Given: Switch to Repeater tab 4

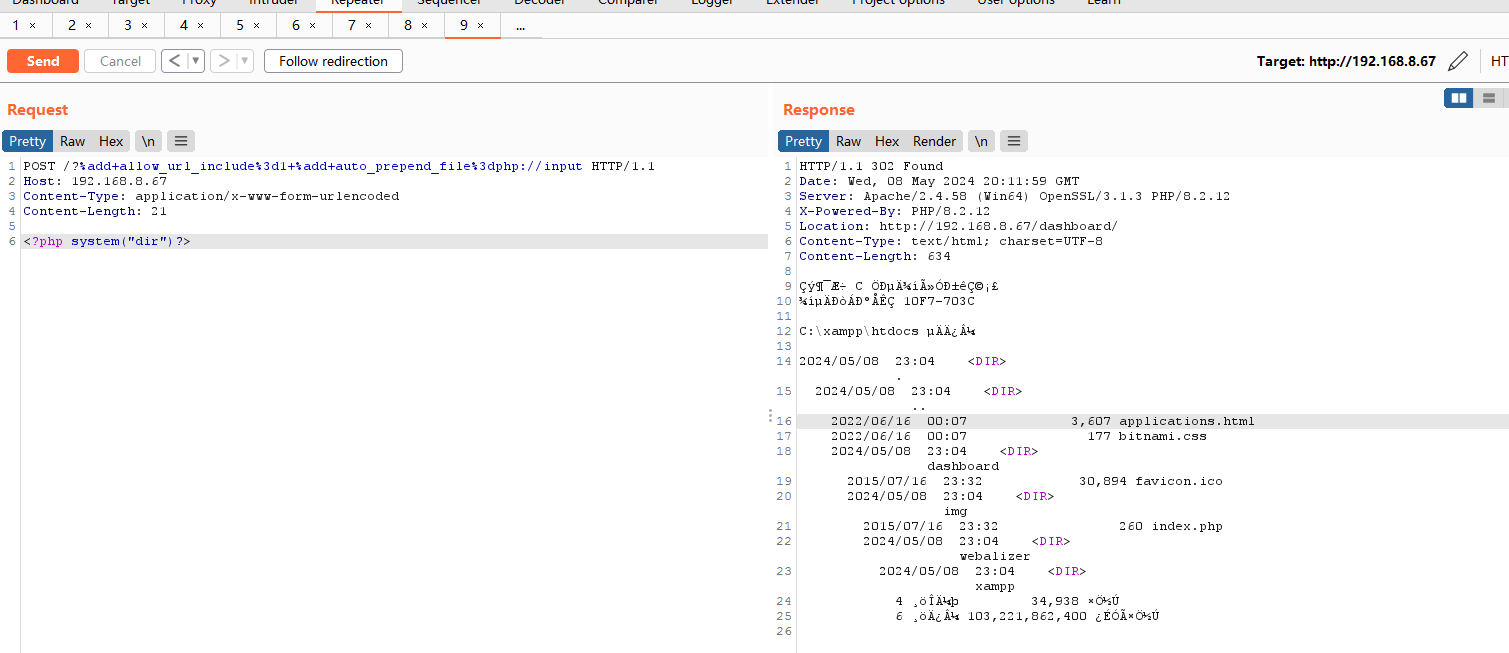Looking at the screenshot, I should pos(184,25).
